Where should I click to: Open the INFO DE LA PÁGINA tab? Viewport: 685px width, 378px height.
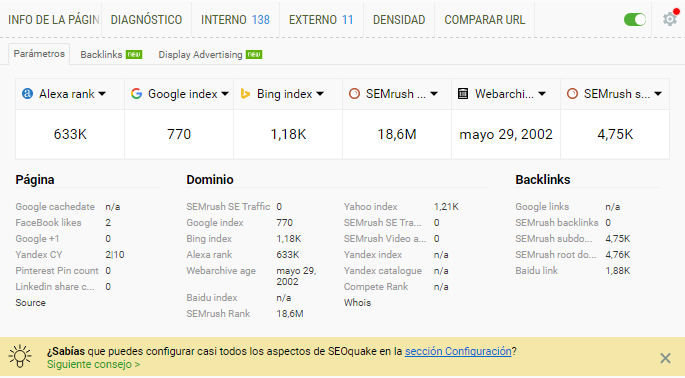point(54,20)
